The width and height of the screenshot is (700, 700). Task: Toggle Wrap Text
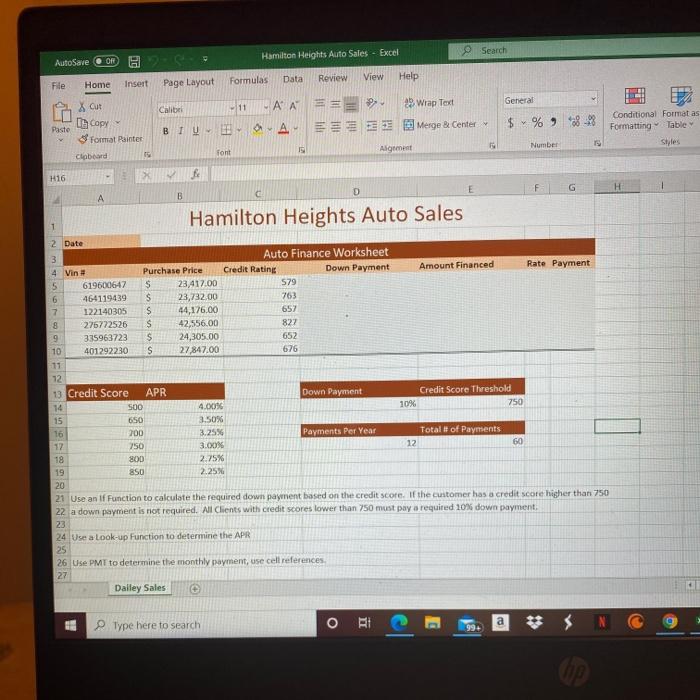point(429,103)
